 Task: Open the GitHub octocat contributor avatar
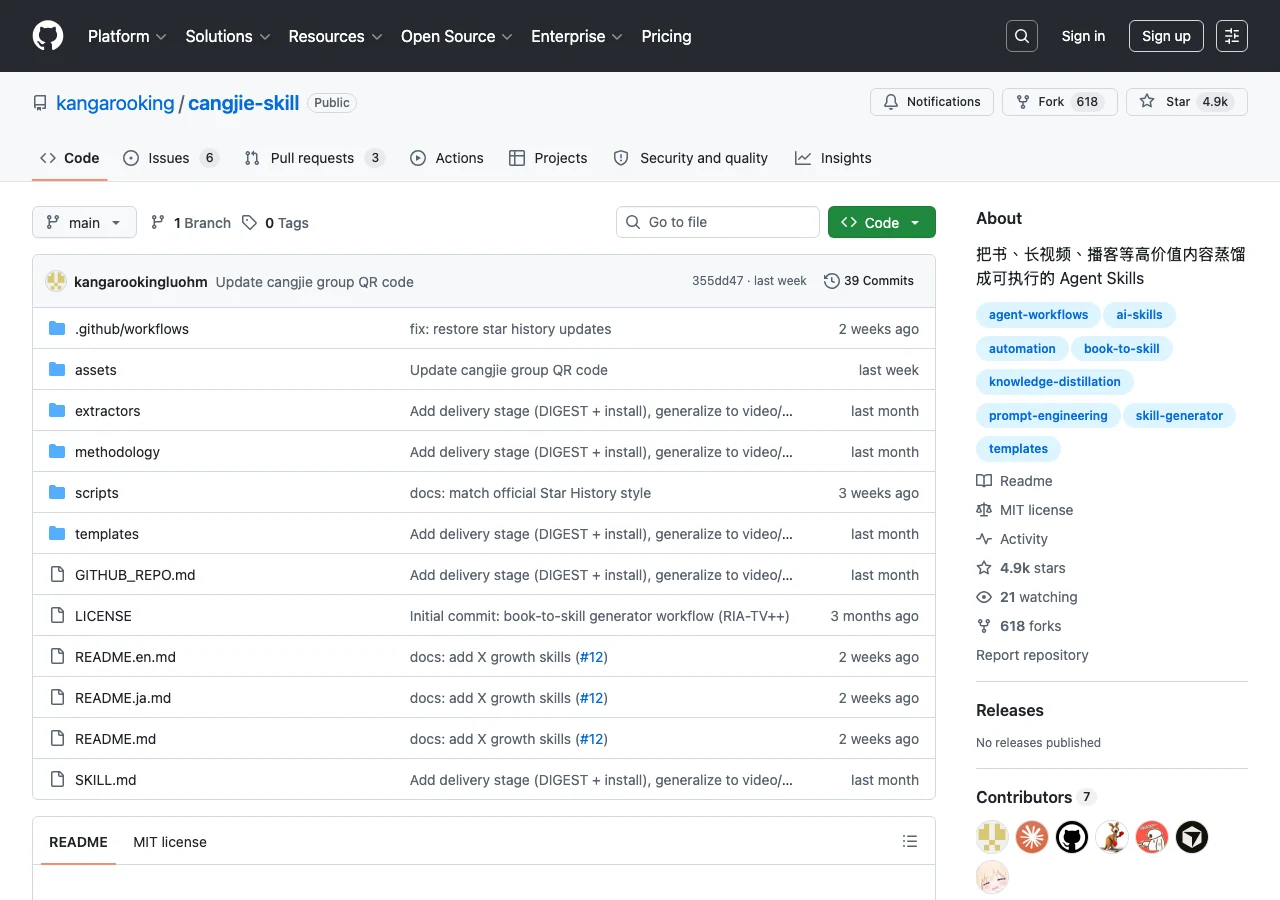[x=1072, y=837]
